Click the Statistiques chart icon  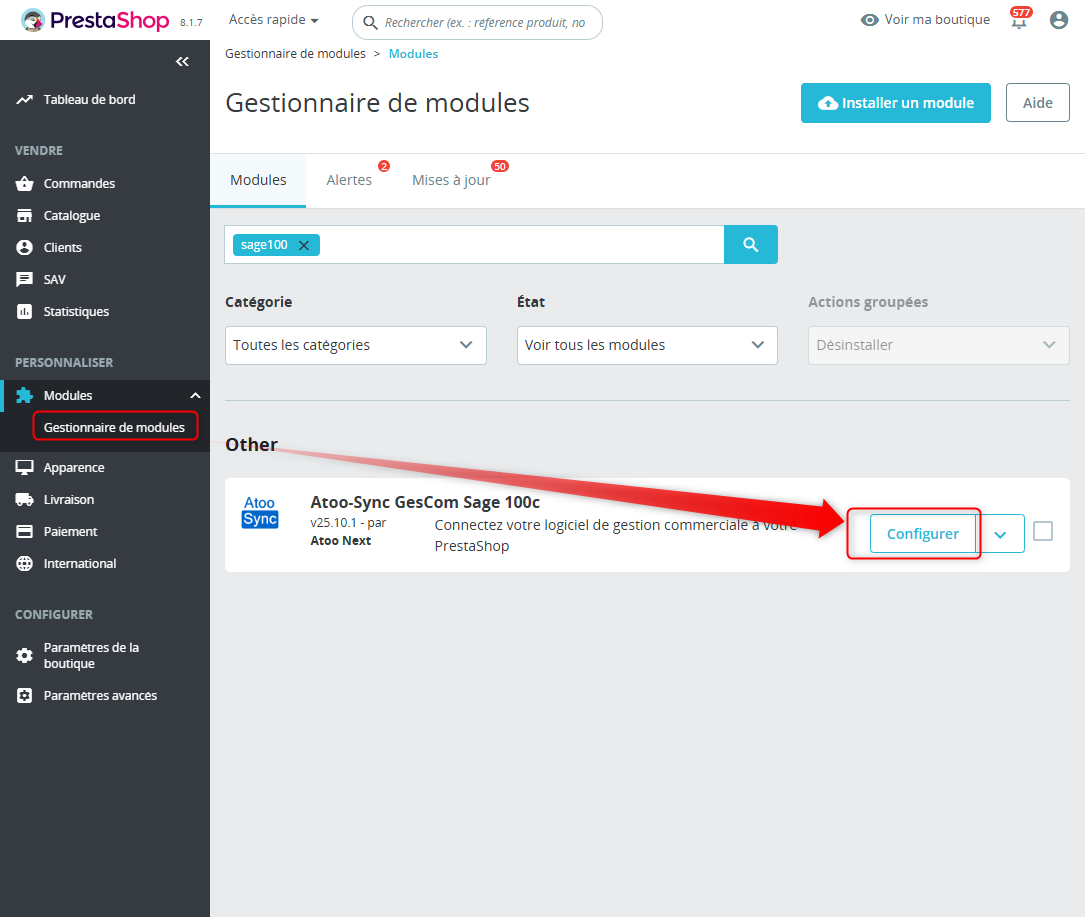click(24, 311)
